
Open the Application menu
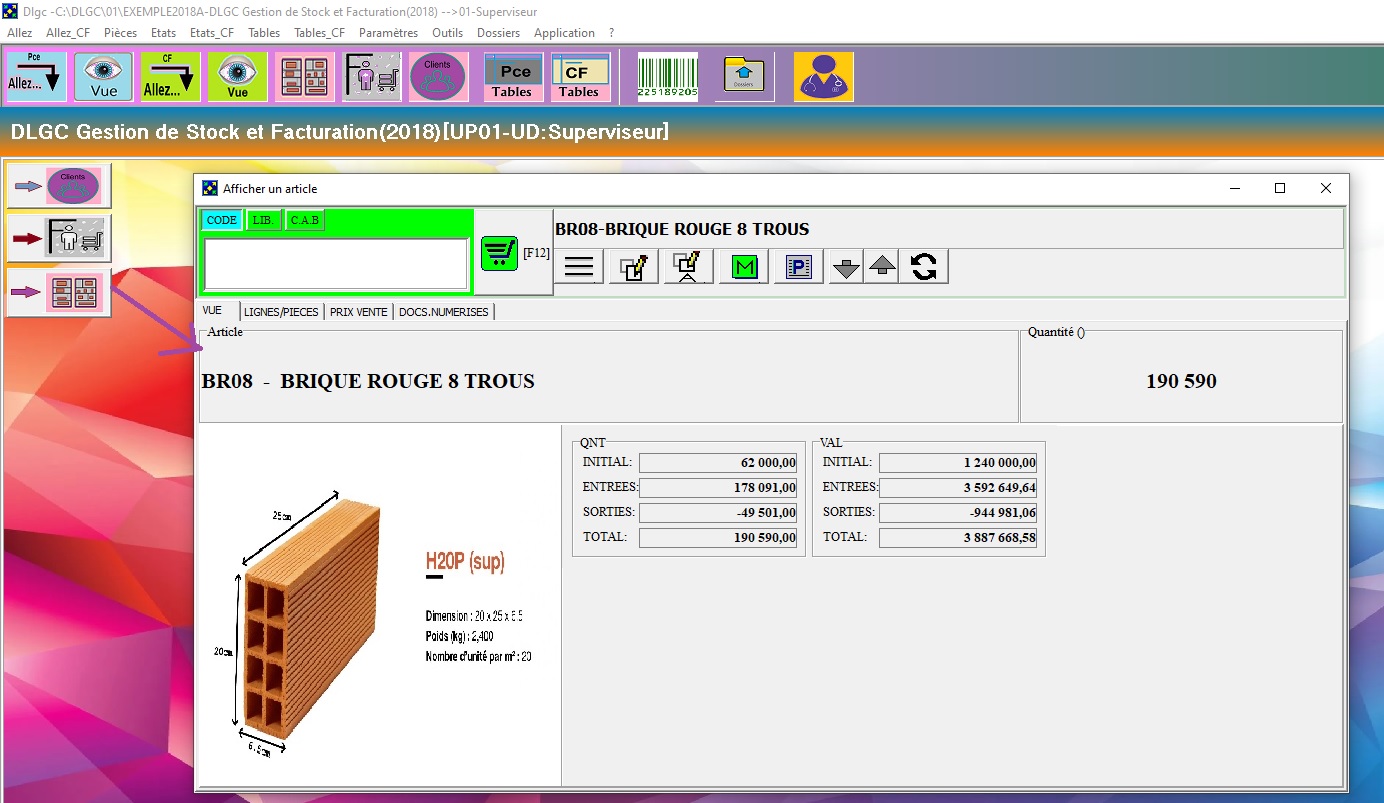564,33
